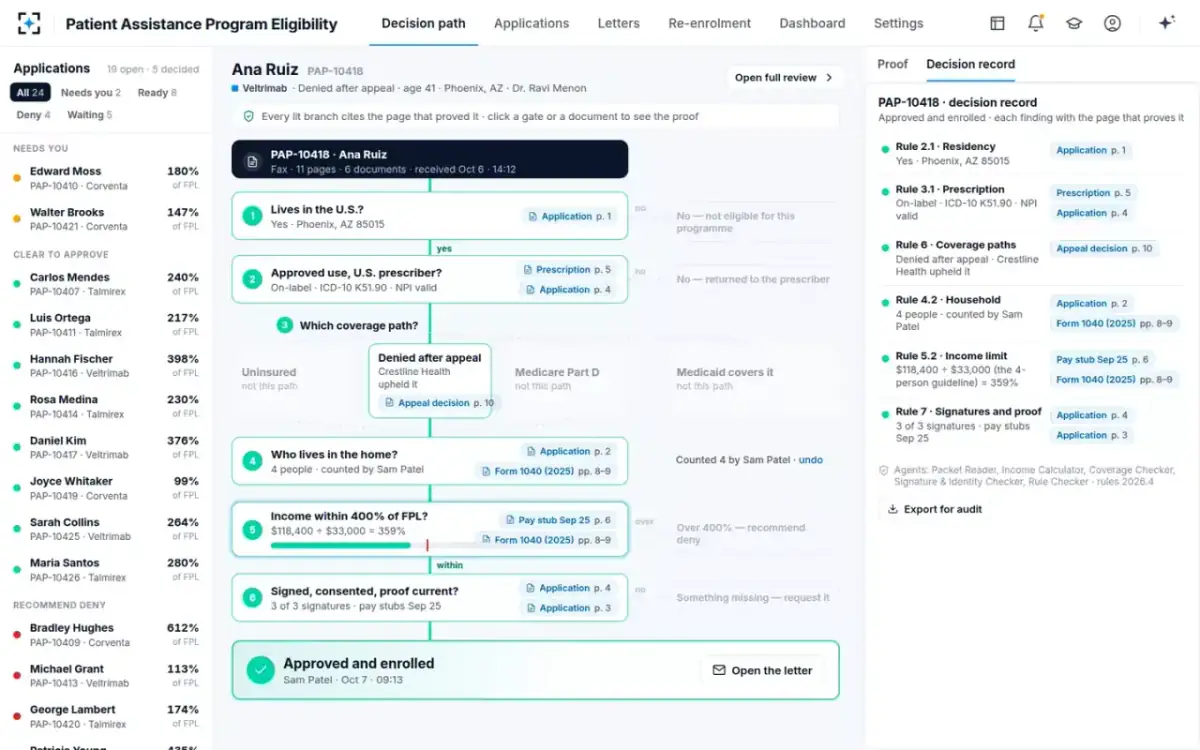Screen dimensions: 1200x750
Task: Open the graduation cap help icon
Action: point(1074,23)
